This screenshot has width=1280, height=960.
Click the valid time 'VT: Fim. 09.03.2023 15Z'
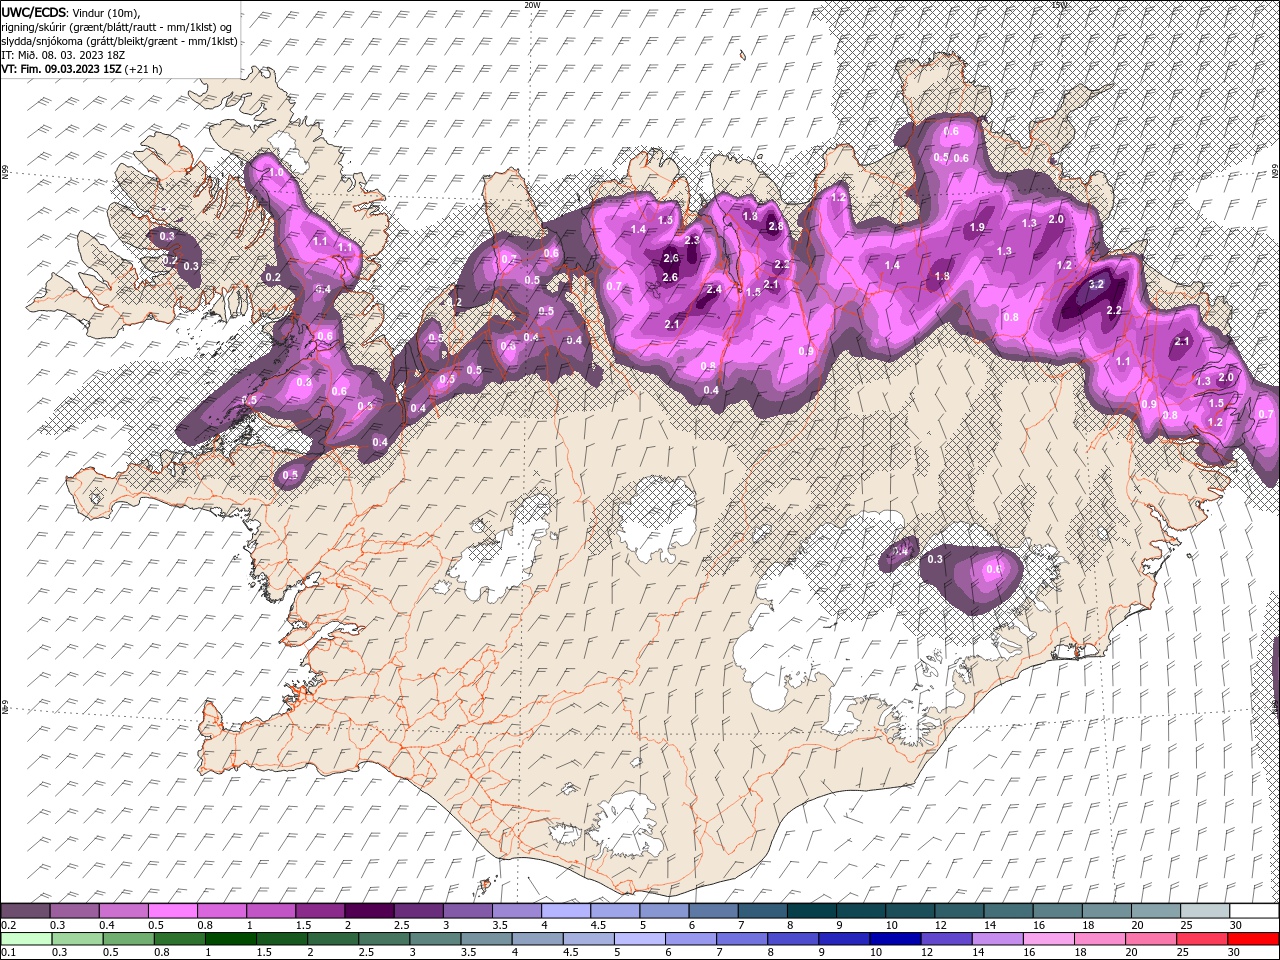click(x=61, y=69)
